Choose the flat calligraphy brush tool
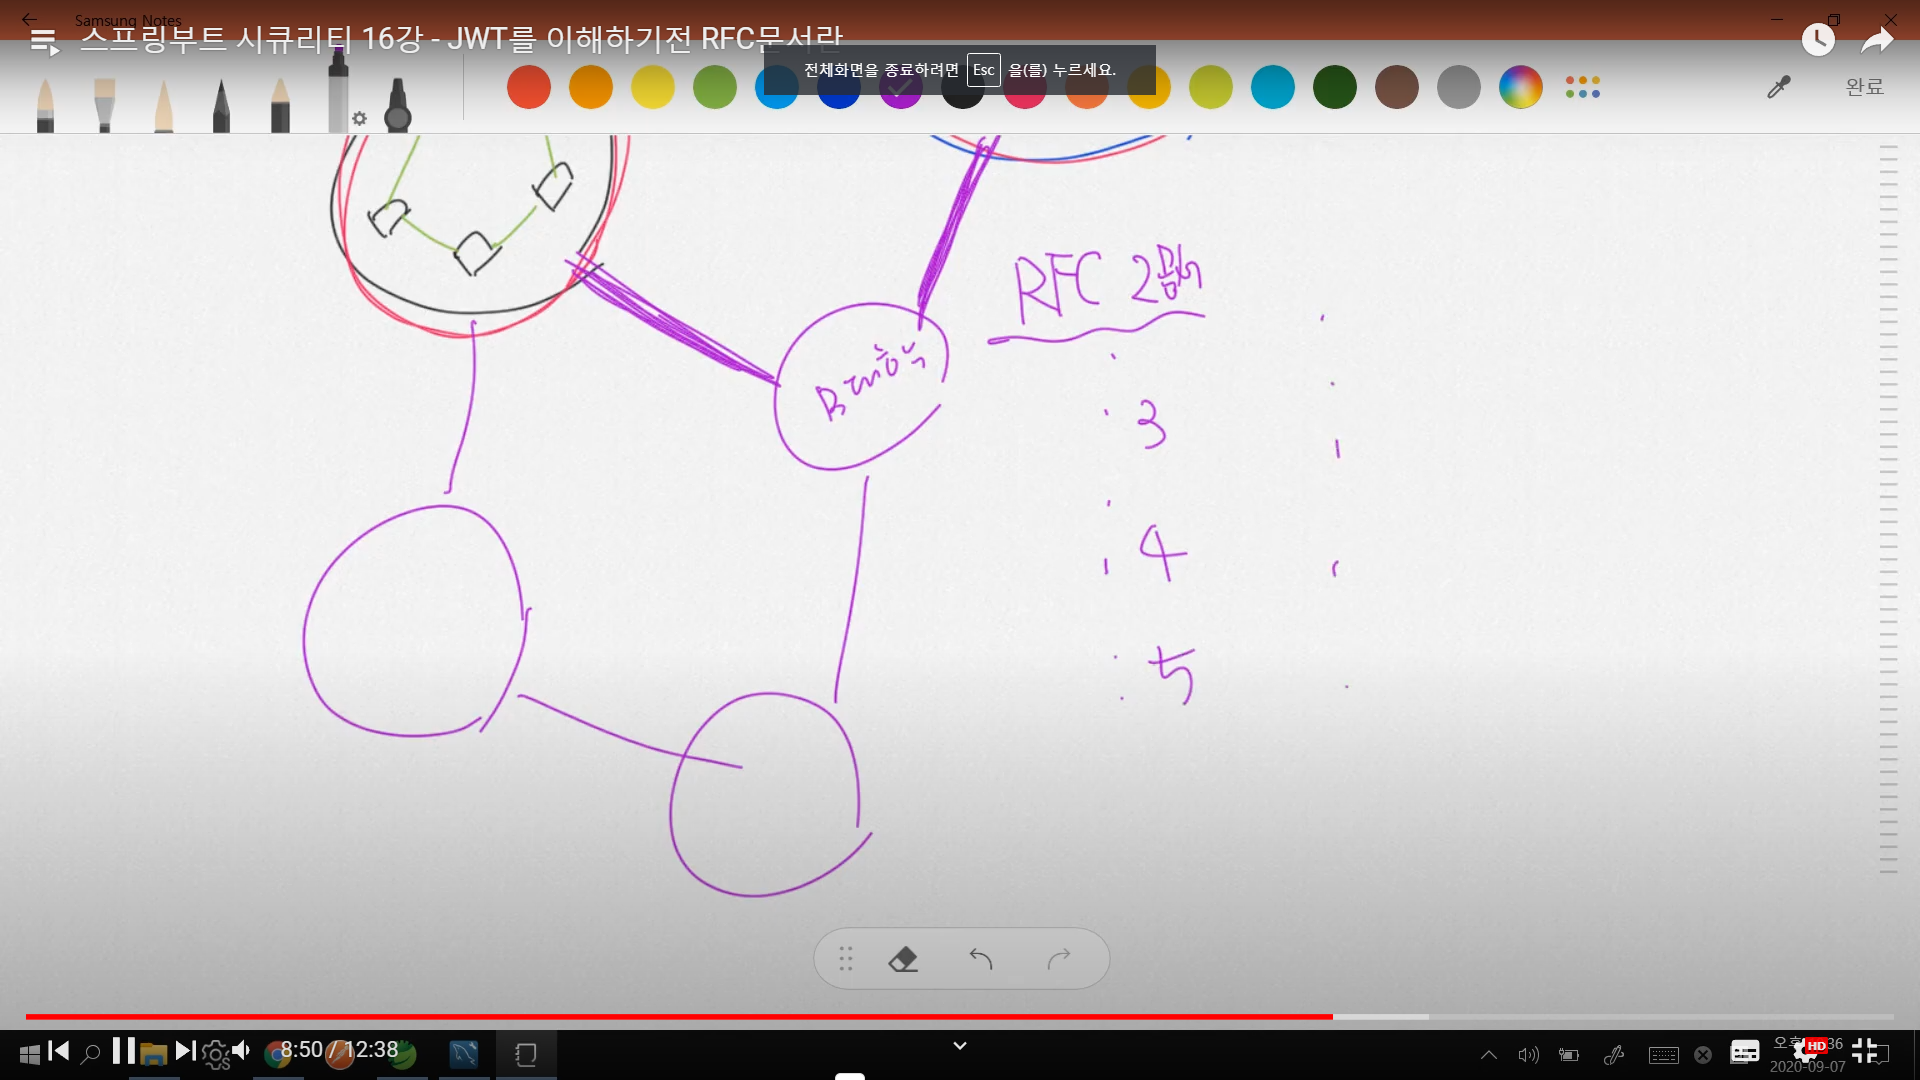This screenshot has width=1920, height=1080. point(104,105)
